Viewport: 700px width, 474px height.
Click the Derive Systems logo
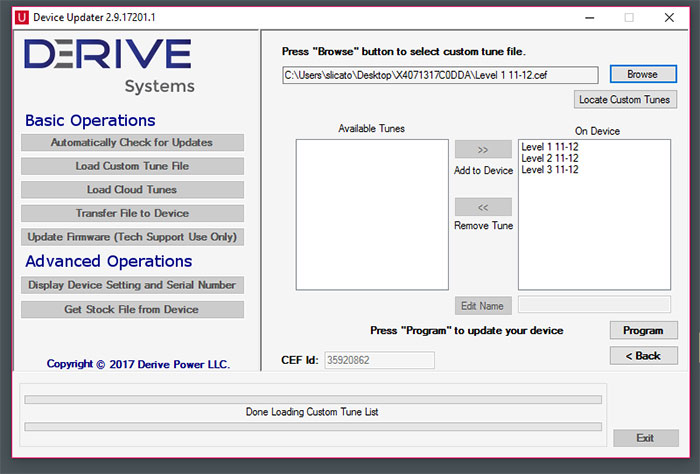(x=108, y=66)
